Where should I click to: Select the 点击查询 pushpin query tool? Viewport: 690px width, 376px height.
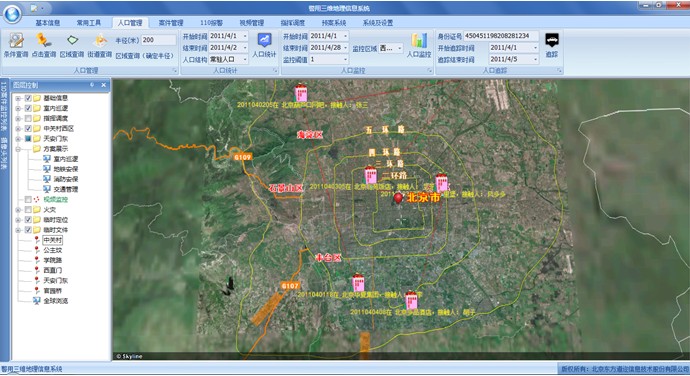click(44, 46)
